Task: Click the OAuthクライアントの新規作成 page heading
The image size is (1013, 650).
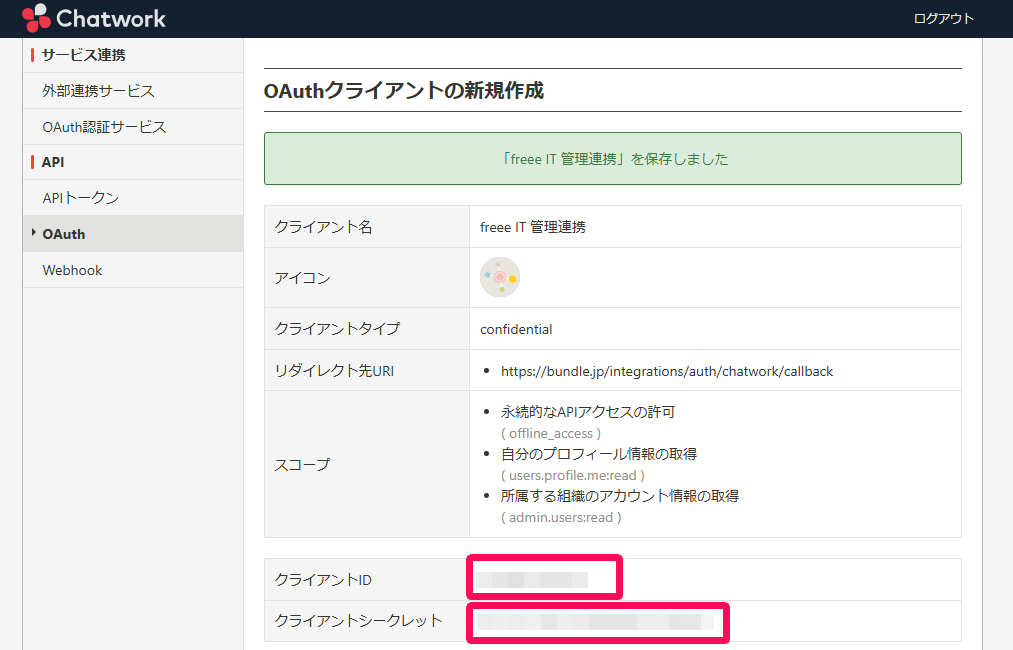Action: point(404,90)
